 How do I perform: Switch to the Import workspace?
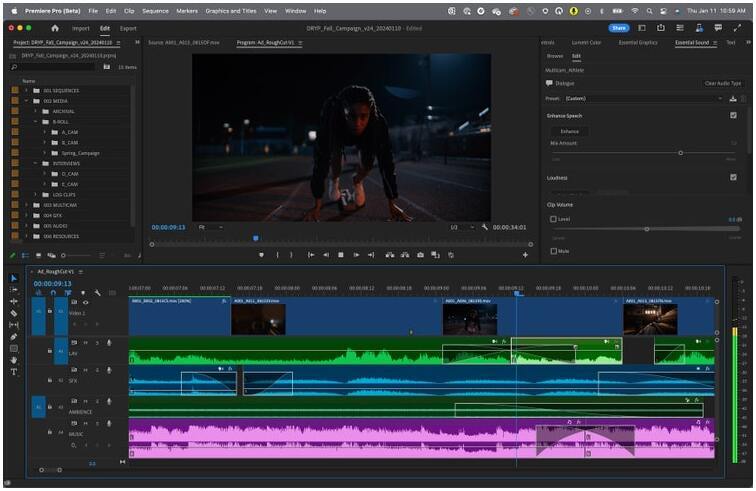pyautogui.click(x=81, y=28)
